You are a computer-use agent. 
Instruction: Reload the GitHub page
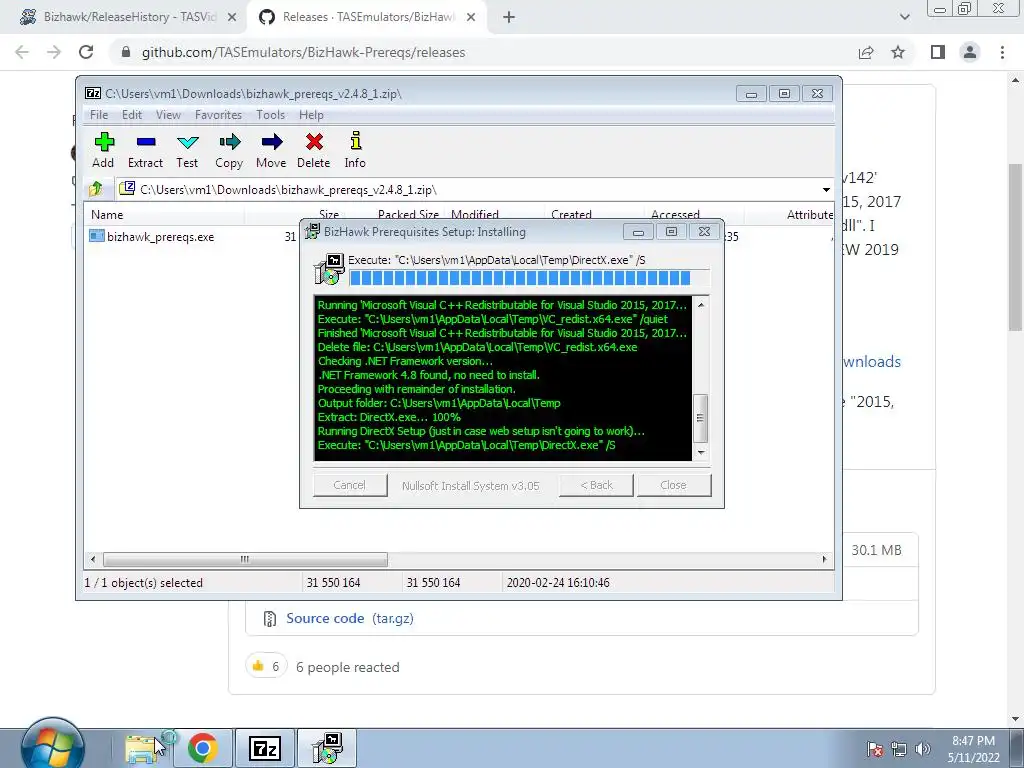pyautogui.click(x=86, y=52)
